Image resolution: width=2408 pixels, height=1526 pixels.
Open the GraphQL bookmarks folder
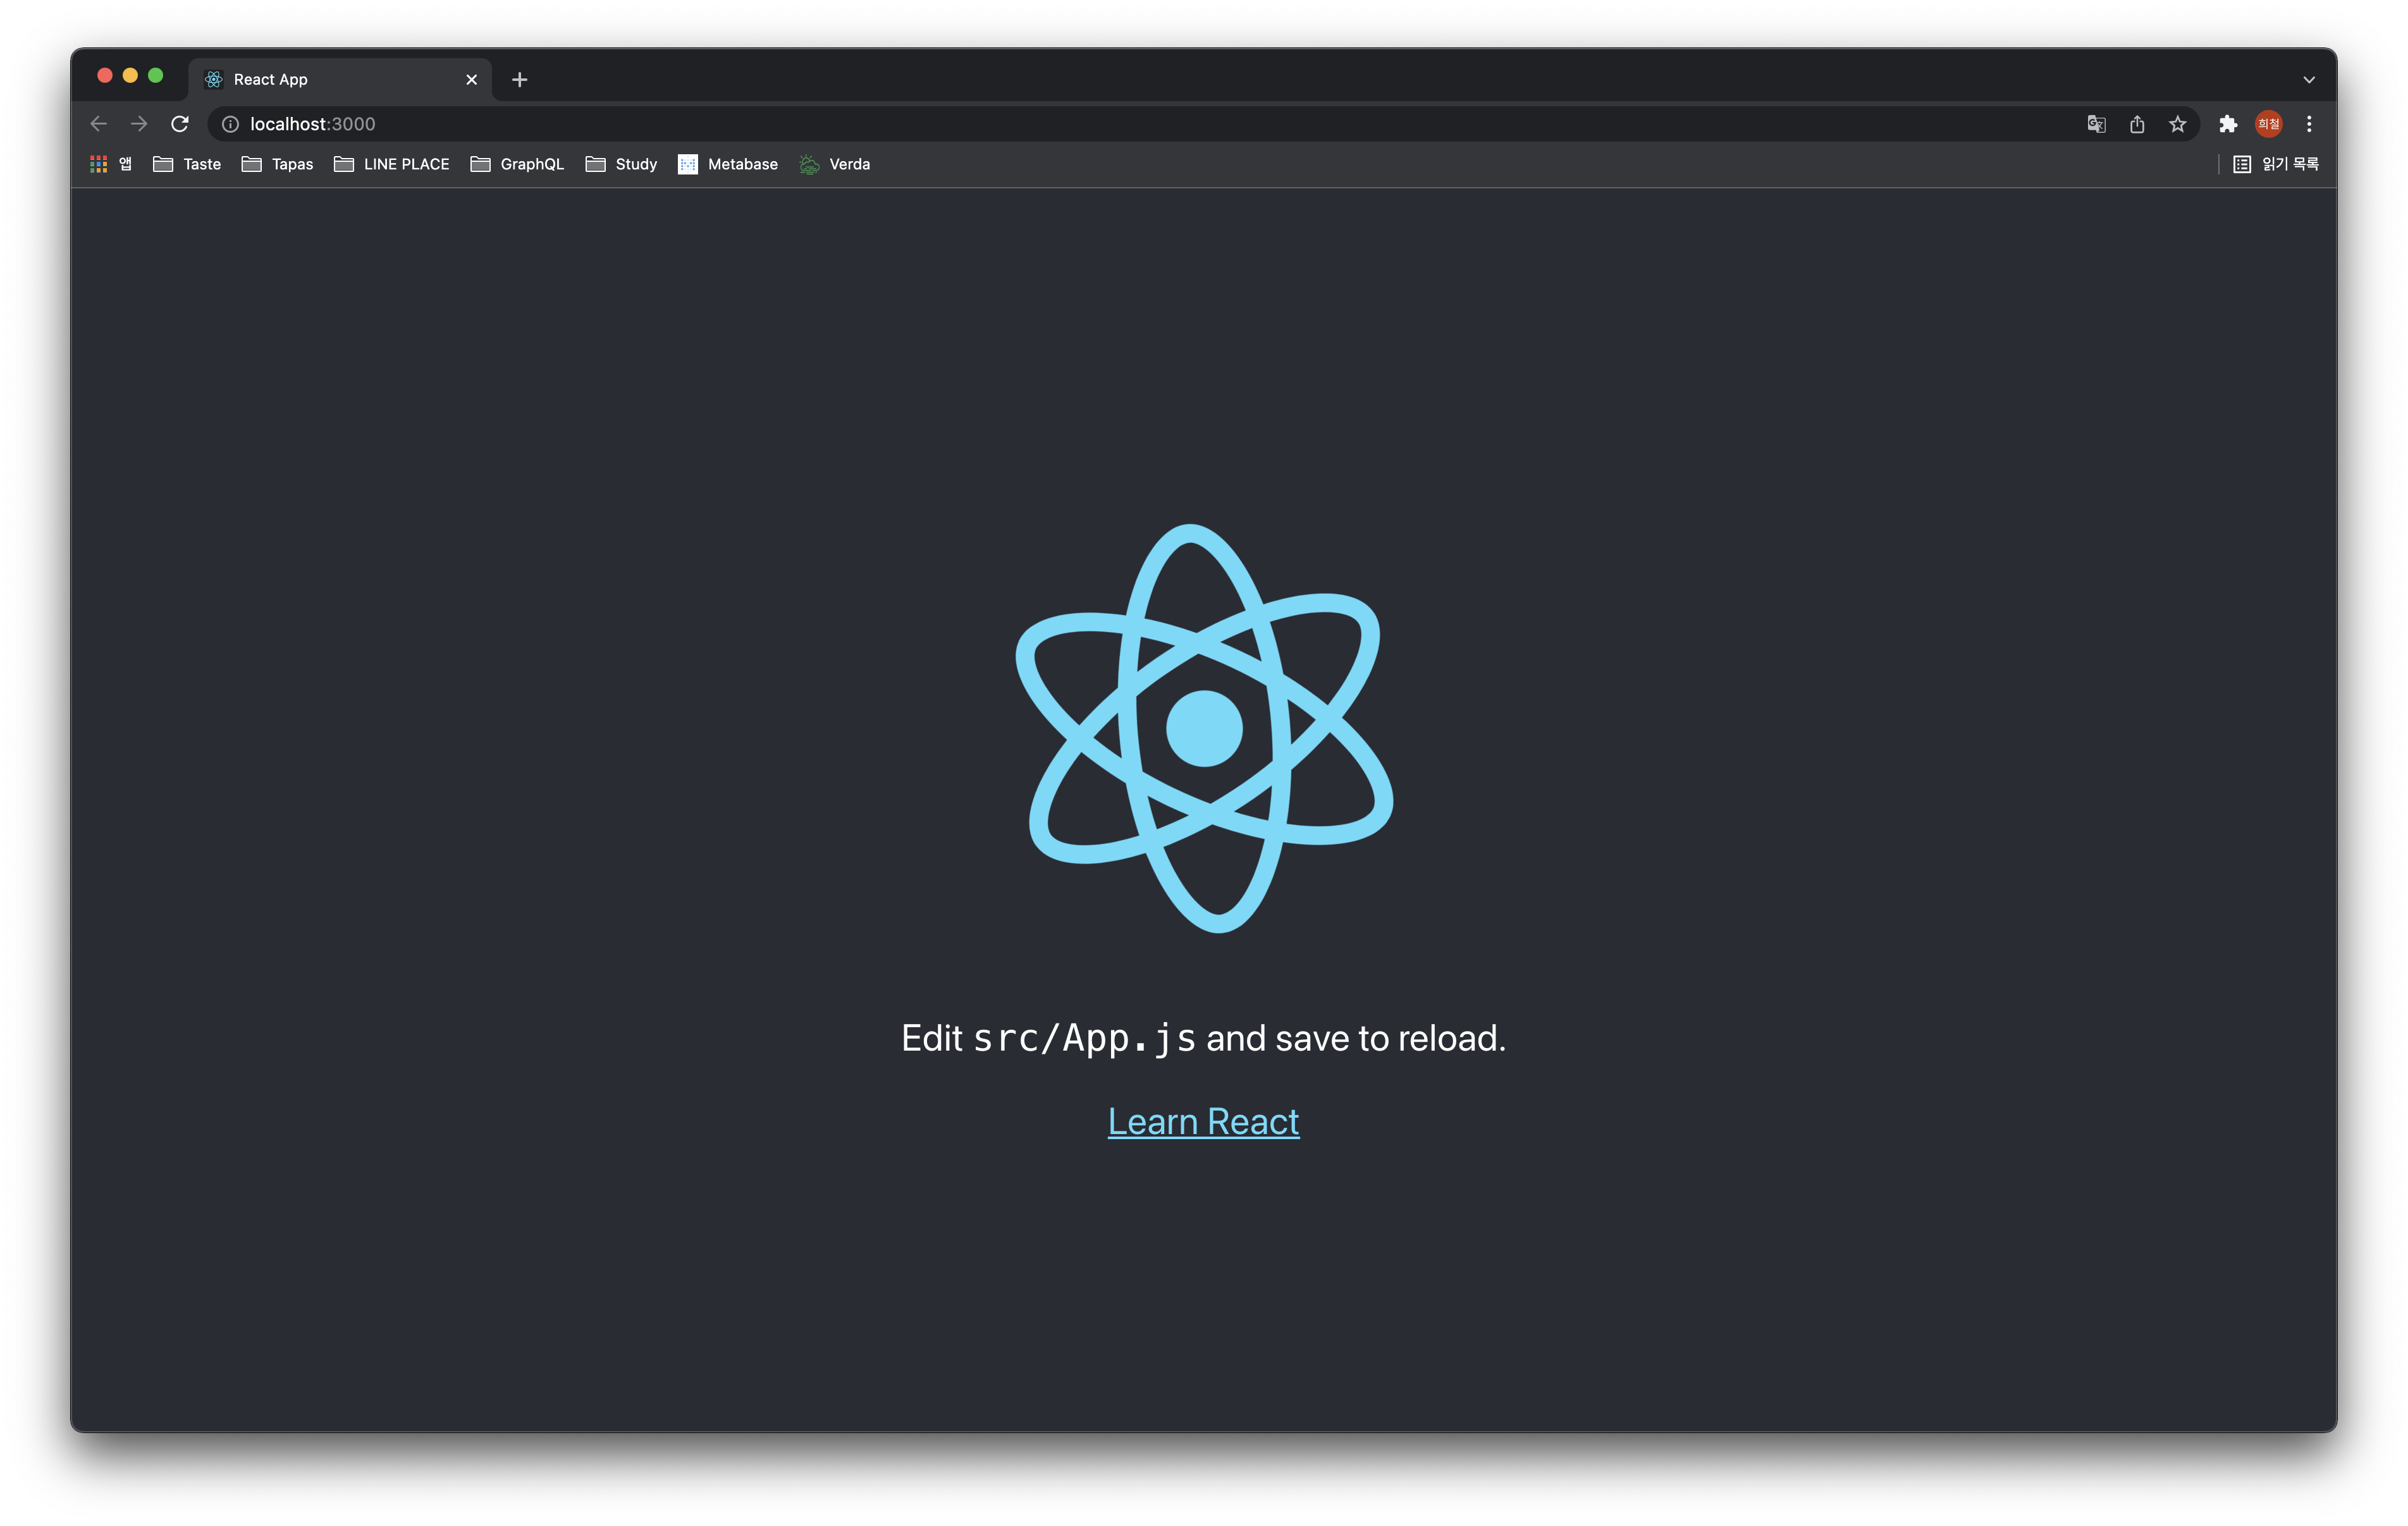click(517, 164)
